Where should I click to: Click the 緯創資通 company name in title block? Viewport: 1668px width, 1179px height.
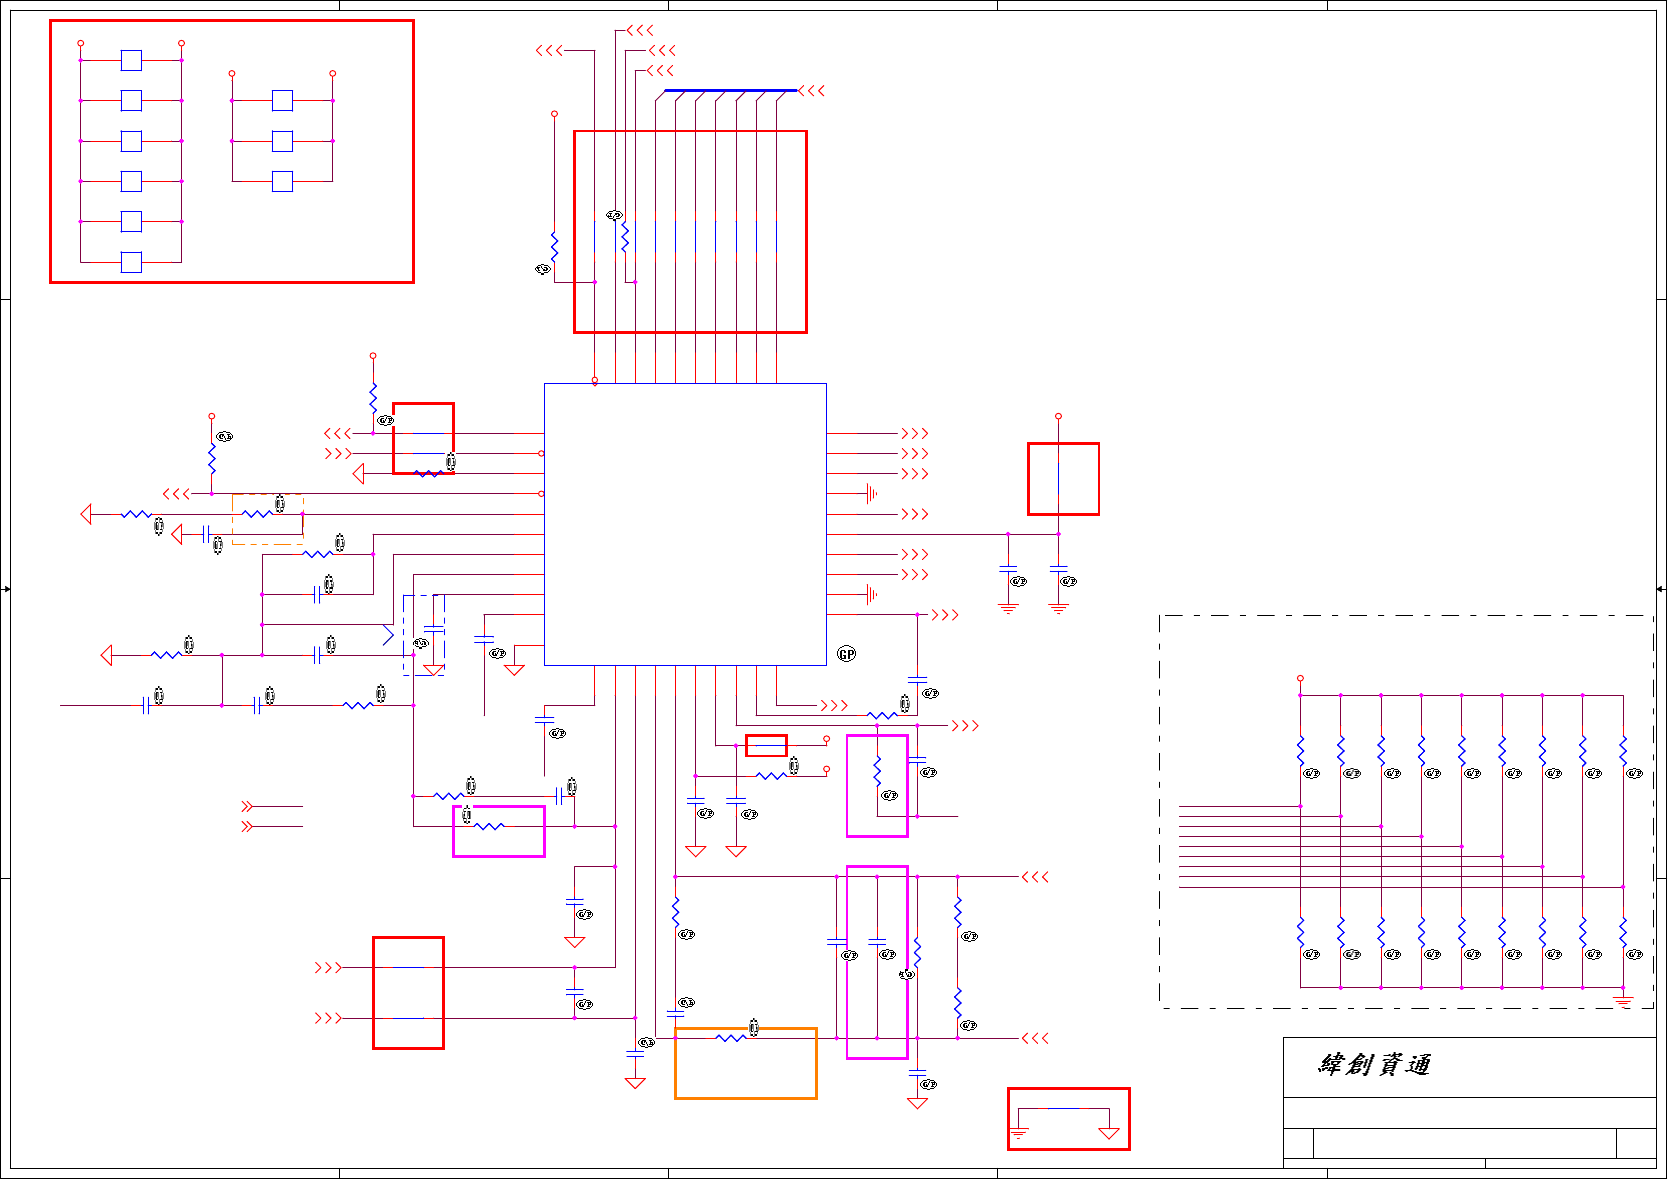[x=1375, y=1065]
